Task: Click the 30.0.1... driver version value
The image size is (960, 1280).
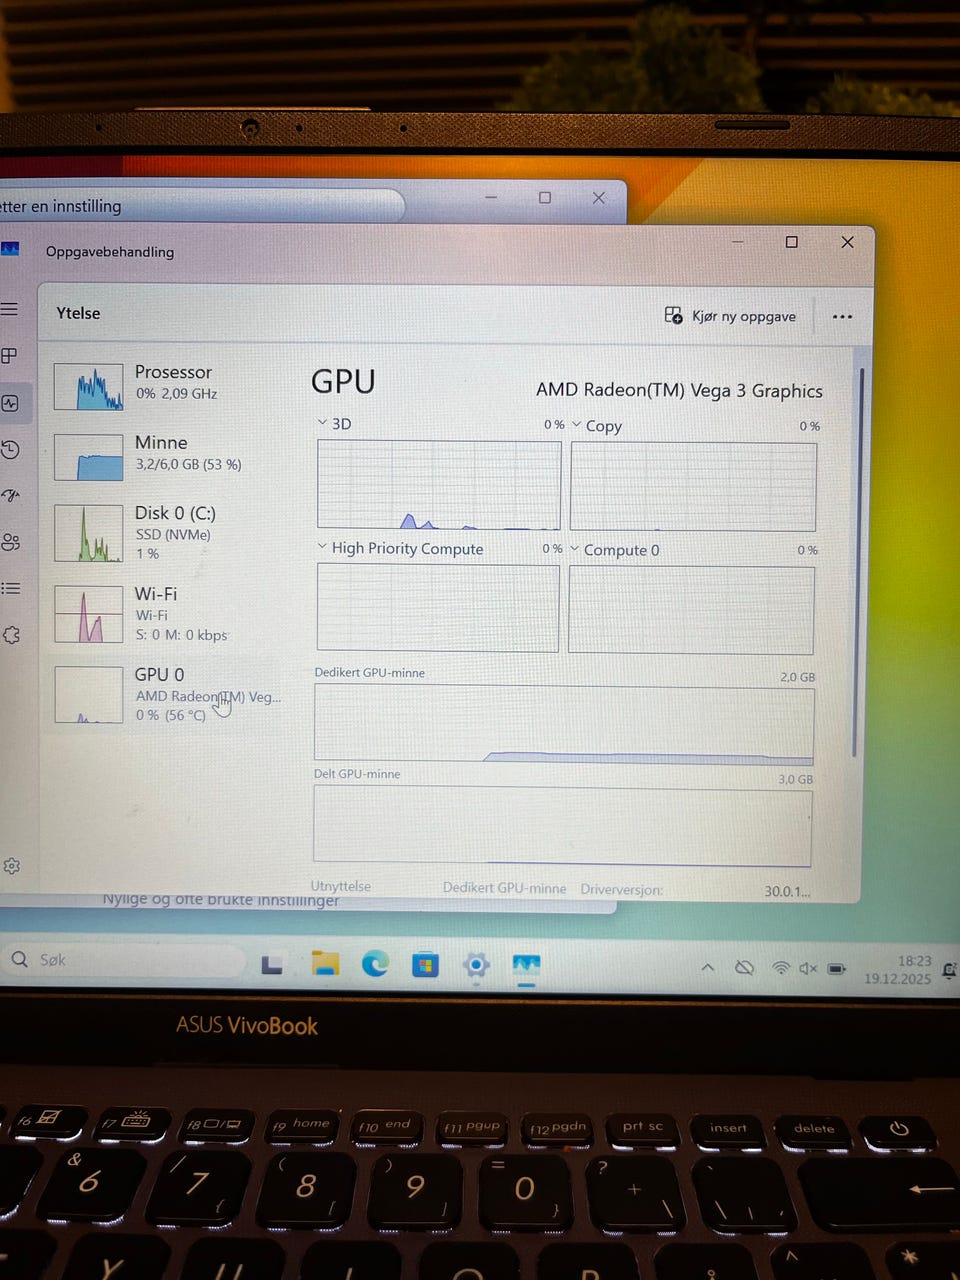Action: pyautogui.click(x=787, y=891)
